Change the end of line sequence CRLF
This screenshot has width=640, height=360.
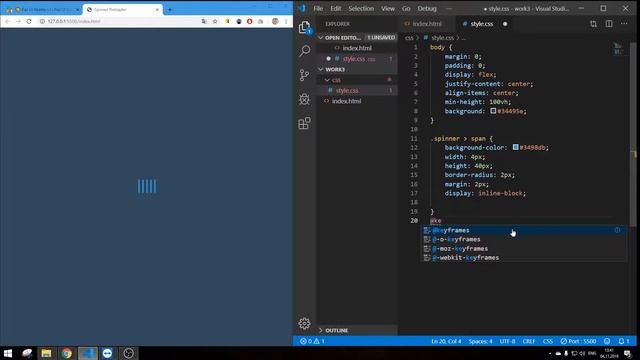tap(529, 341)
